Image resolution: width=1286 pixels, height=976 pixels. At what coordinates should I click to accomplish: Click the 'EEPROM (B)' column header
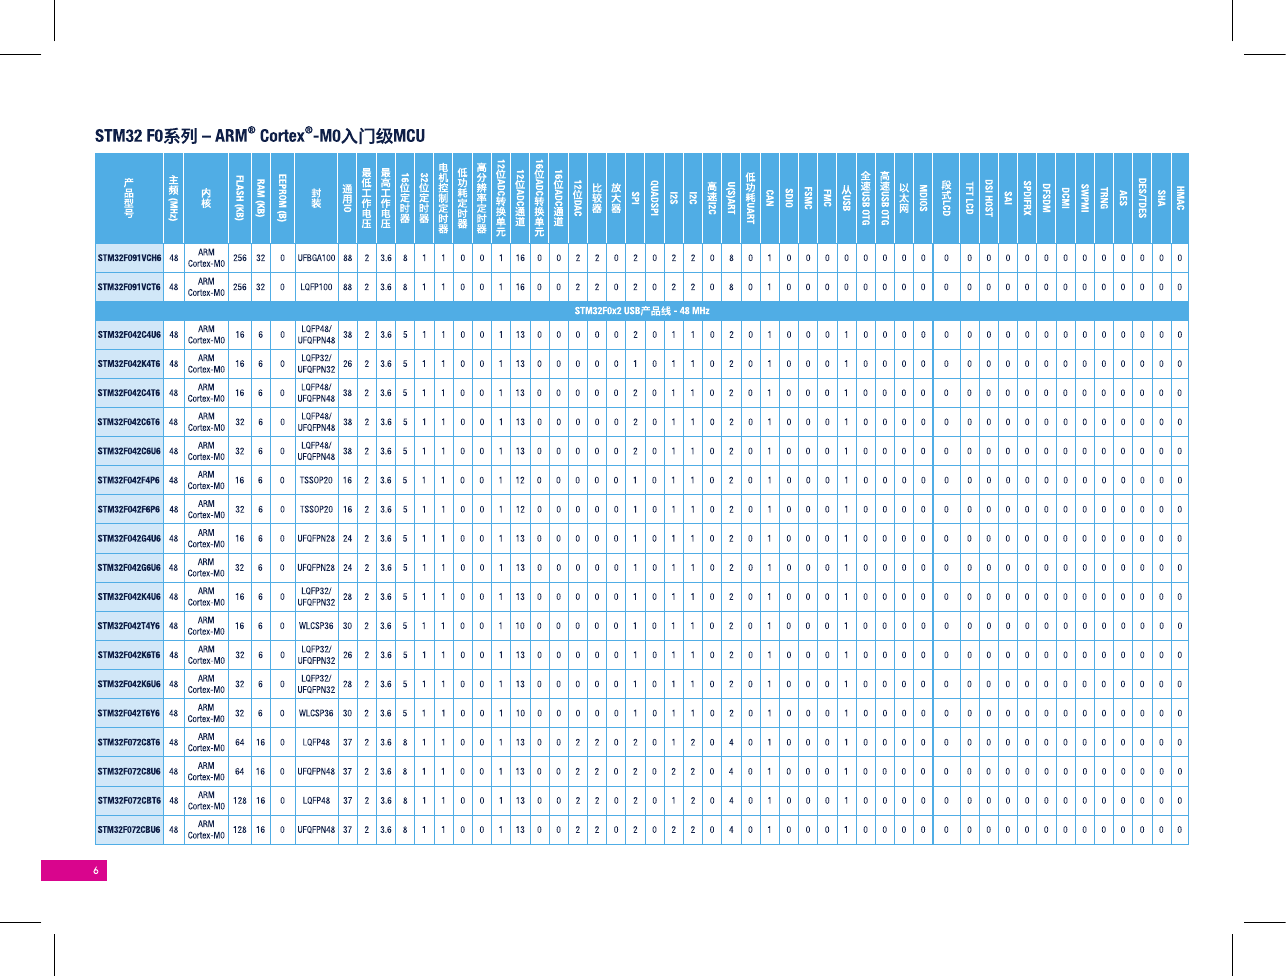(x=283, y=198)
